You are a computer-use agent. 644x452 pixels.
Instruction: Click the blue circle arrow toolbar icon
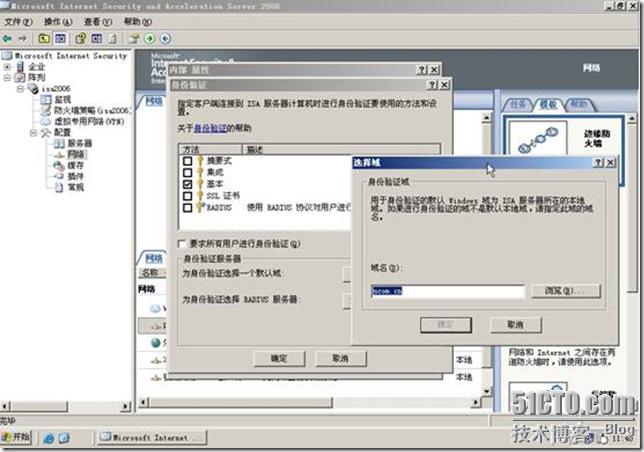[166, 39]
